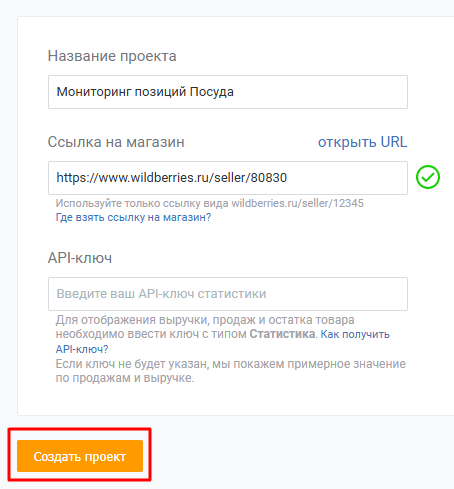Click the wildberries.ru/seller/12345 hint text
The image size is (454, 489).
pyautogui.click(x=297, y=203)
